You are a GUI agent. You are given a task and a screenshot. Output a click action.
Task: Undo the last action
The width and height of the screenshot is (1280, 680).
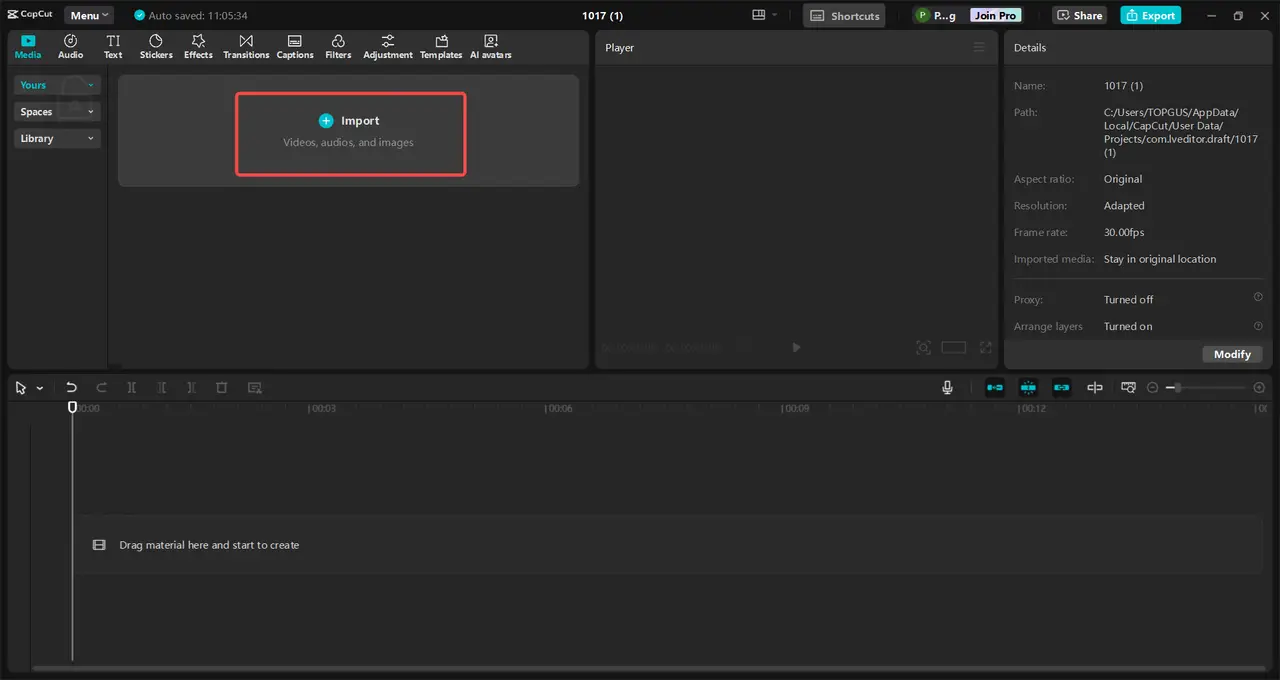point(71,387)
